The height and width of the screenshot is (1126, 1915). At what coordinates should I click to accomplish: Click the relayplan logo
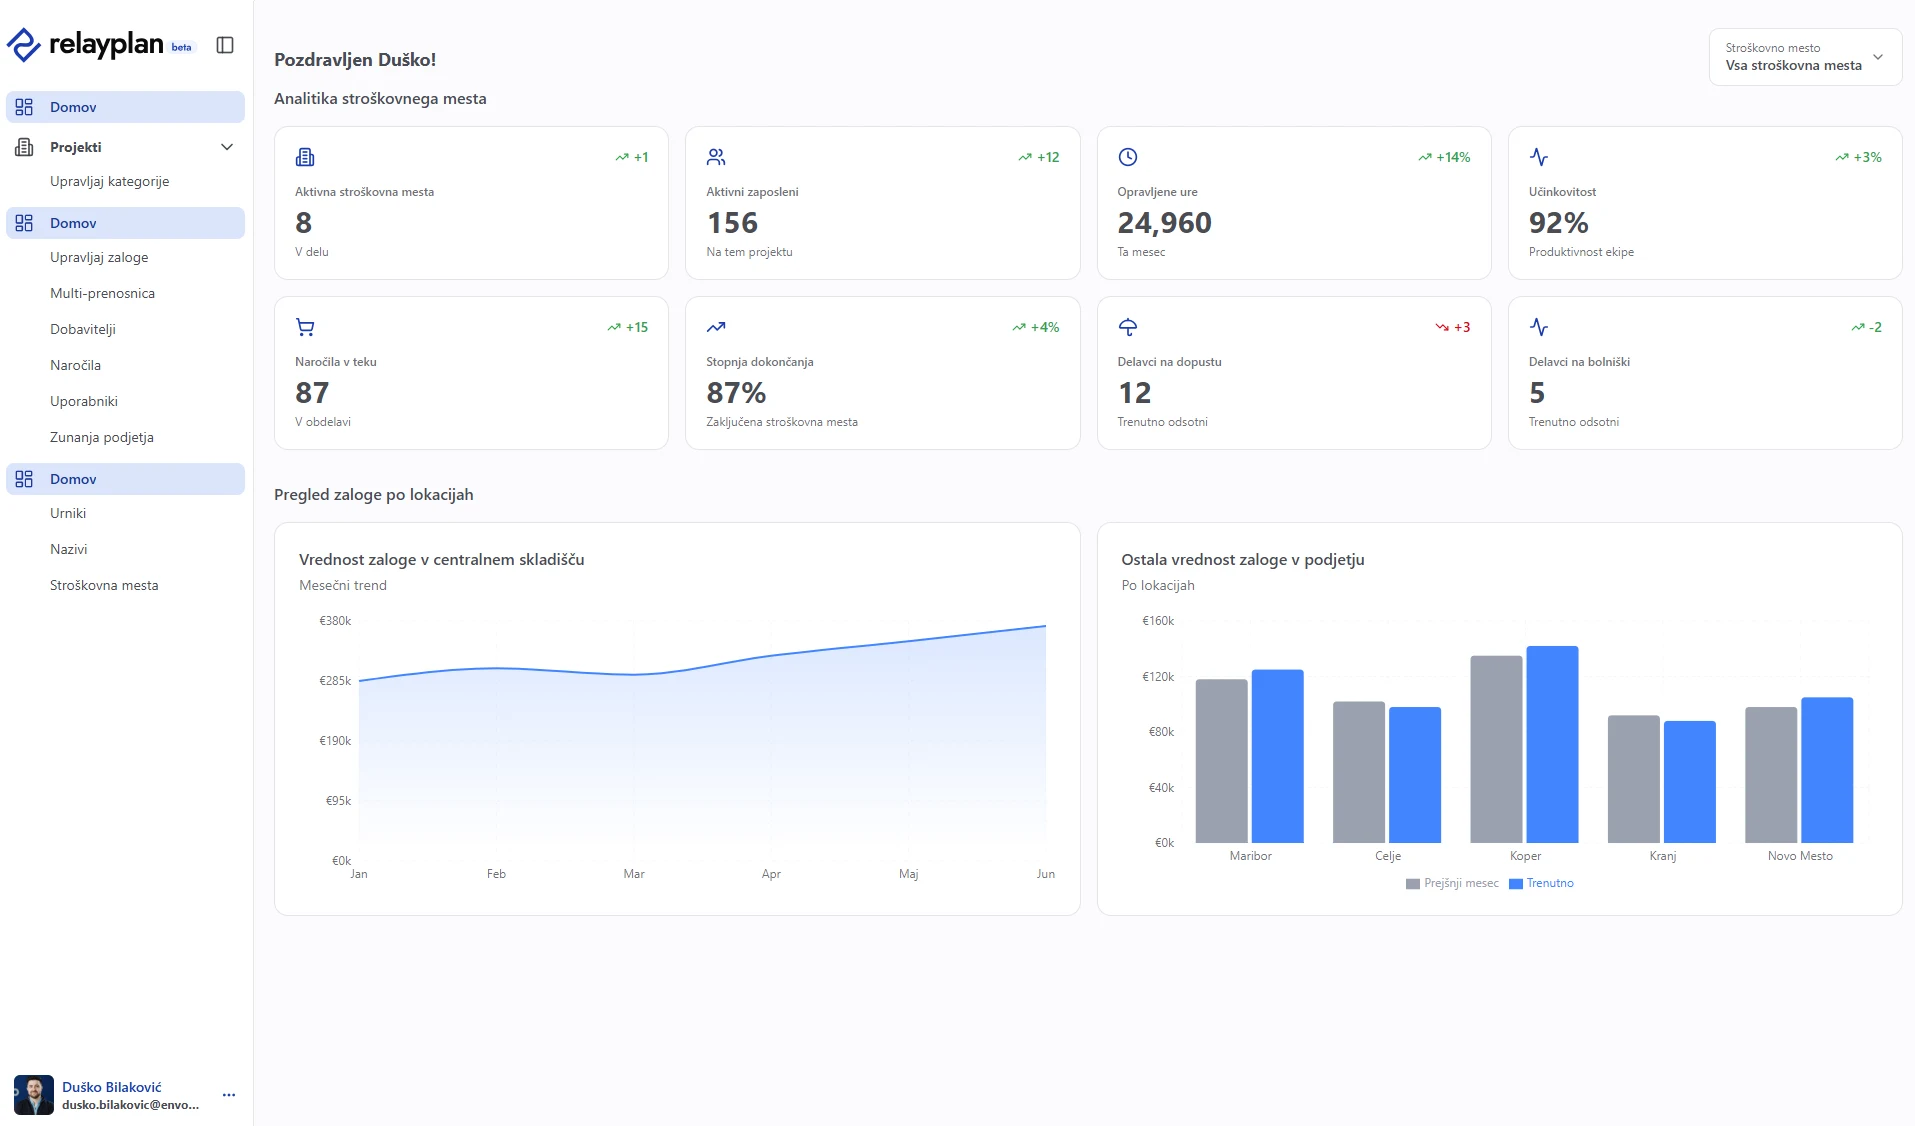coord(85,44)
